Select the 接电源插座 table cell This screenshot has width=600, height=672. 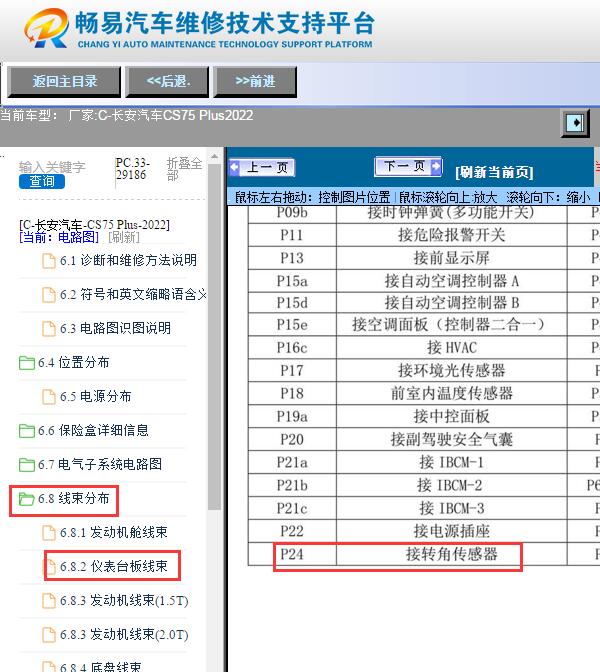tap(452, 531)
